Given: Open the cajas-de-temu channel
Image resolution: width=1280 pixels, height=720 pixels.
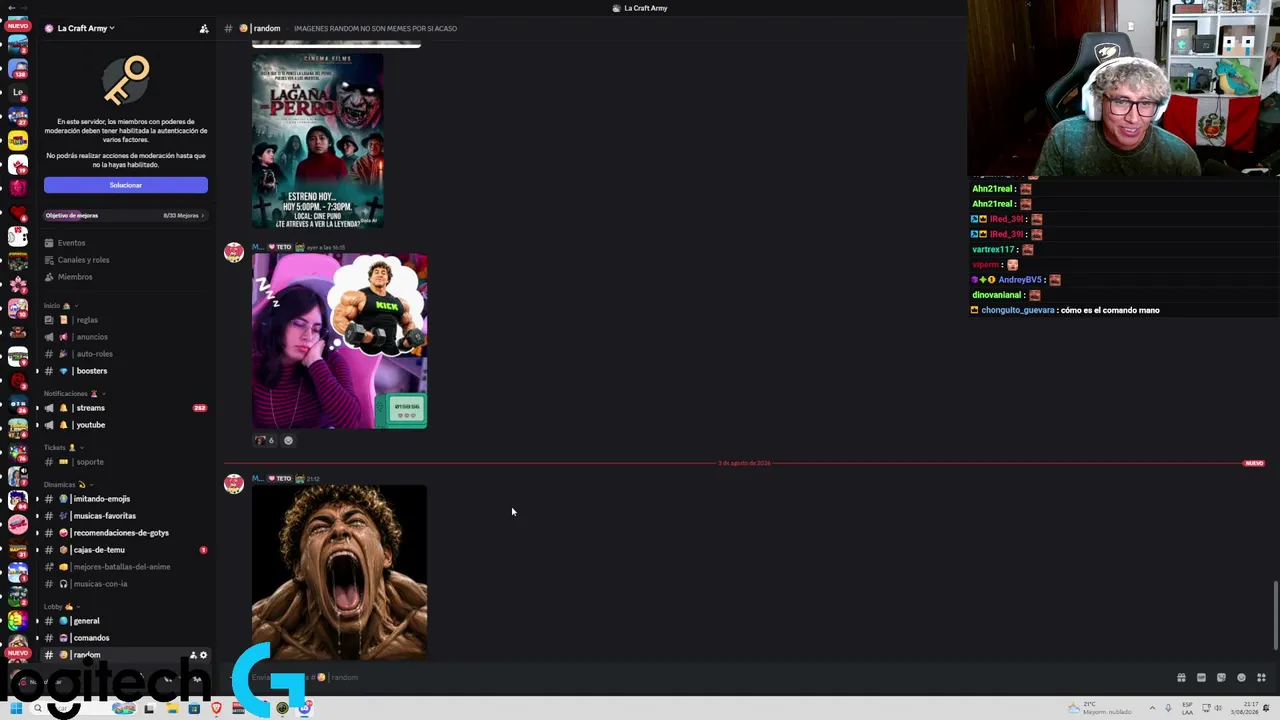Looking at the screenshot, I should [125, 550].
